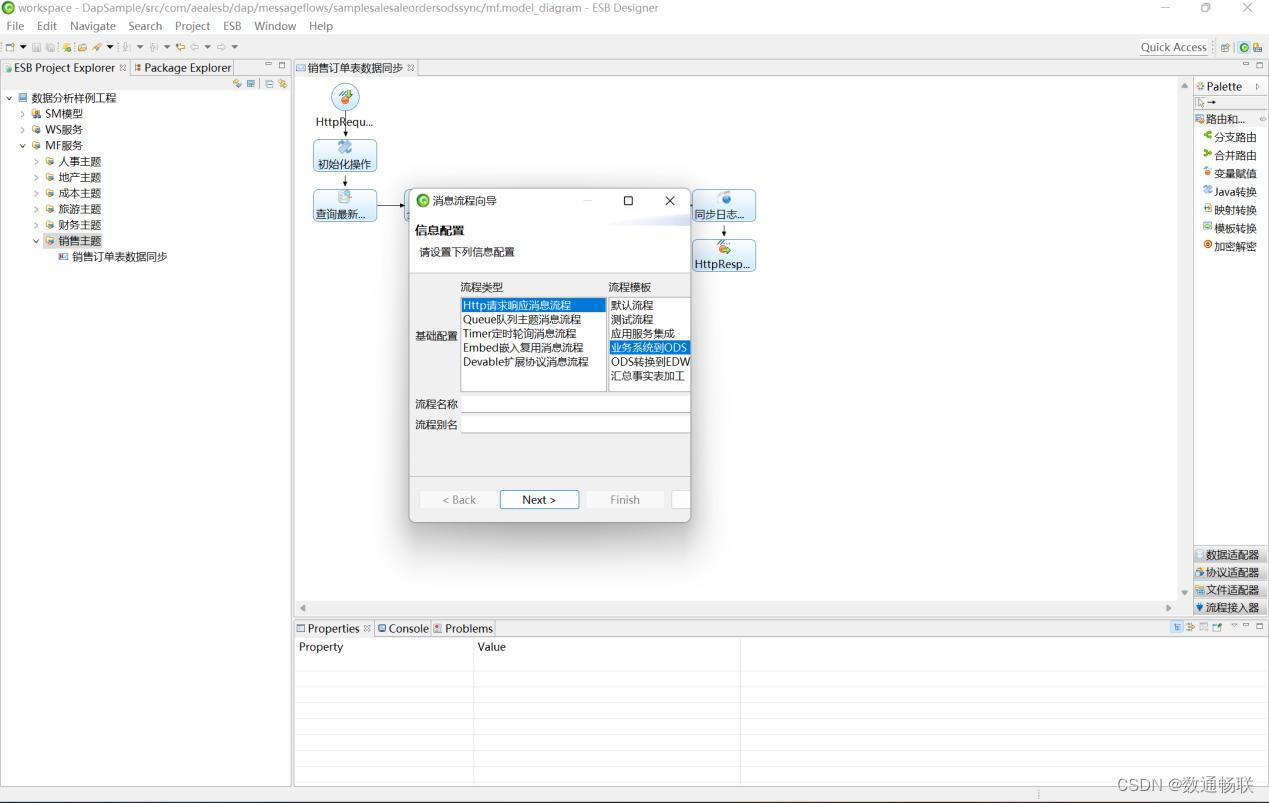Click the 查询最新... node in diagram
This screenshot has height=803, width=1269.
click(x=345, y=205)
